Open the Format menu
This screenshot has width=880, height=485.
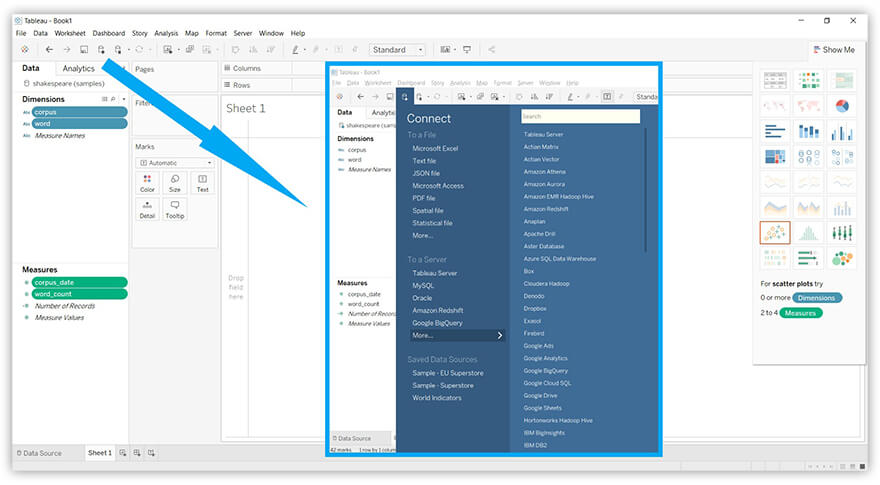coord(216,33)
